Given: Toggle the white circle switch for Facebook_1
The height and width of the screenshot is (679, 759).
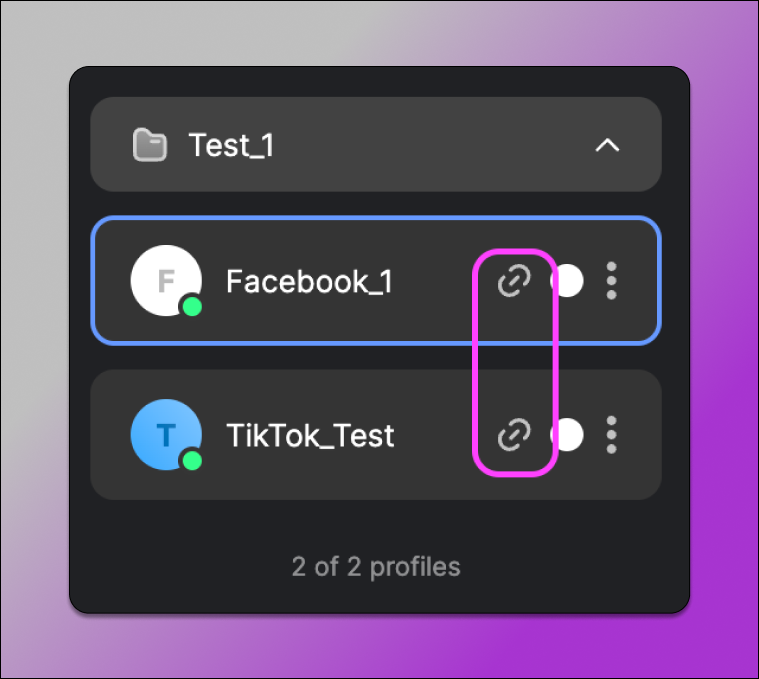Looking at the screenshot, I should click(x=568, y=281).
